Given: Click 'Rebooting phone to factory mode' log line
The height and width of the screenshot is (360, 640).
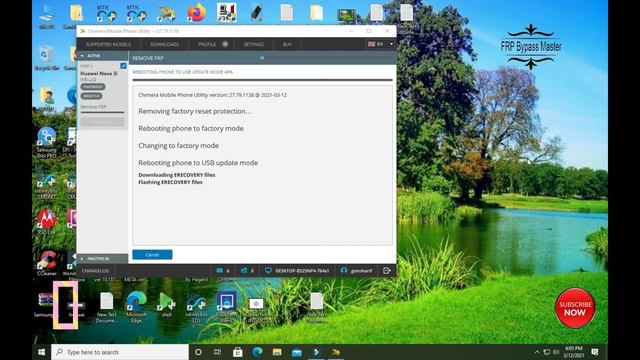Looking at the screenshot, I should click(x=191, y=128).
